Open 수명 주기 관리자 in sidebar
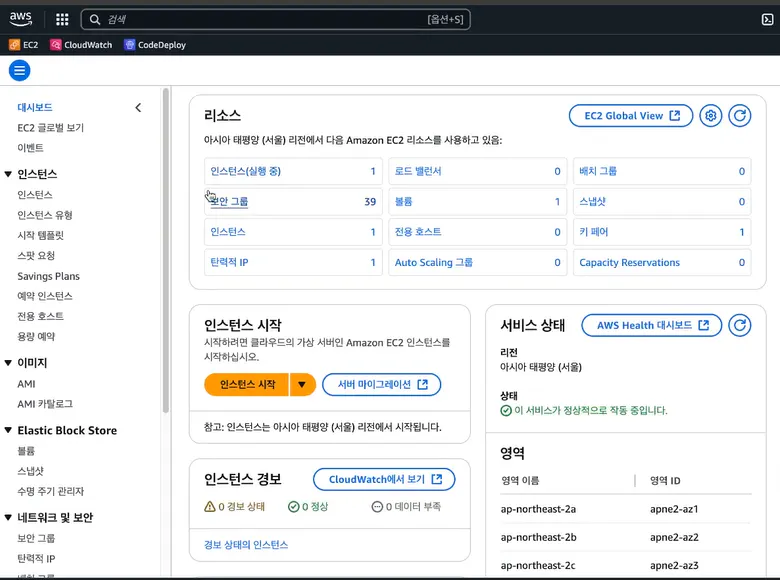Viewport: 780px width, 580px height. (51, 491)
